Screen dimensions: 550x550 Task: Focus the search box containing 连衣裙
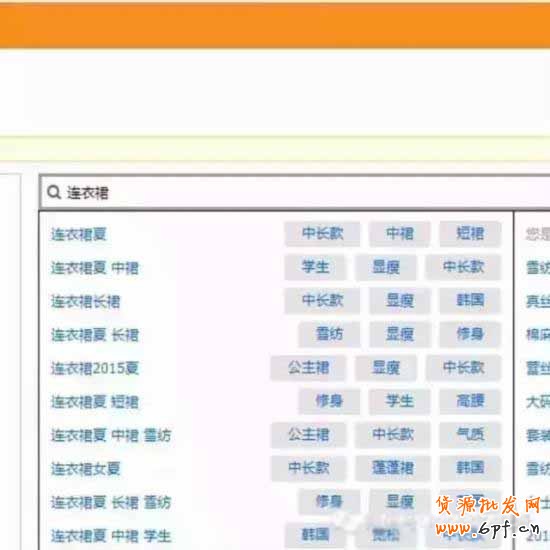coord(295,193)
